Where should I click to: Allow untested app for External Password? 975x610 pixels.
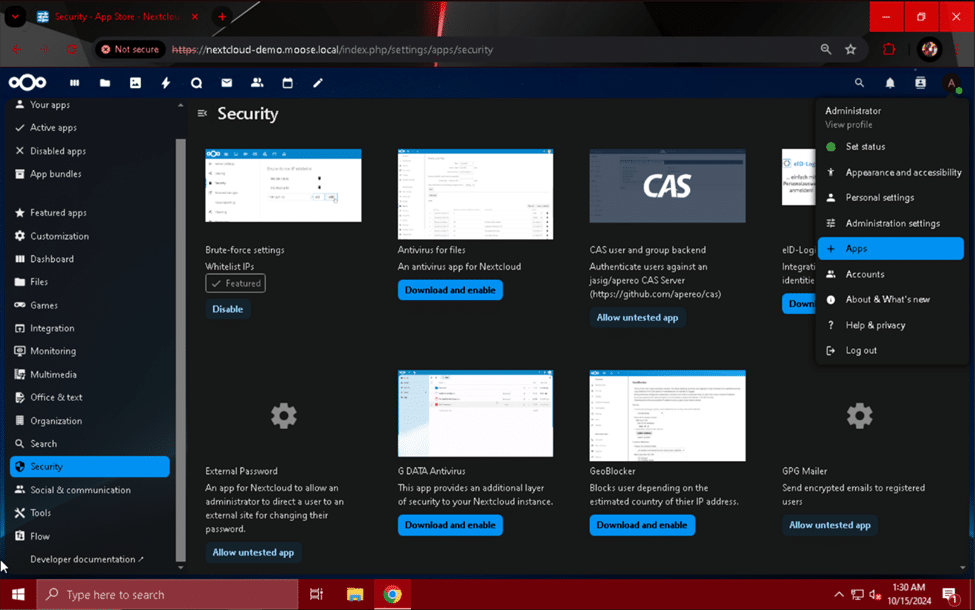253,552
